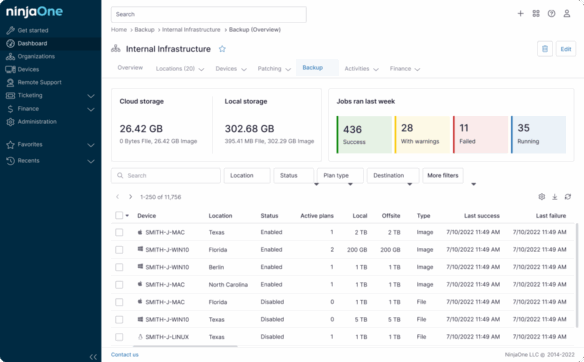The height and width of the screenshot is (362, 584).
Task: Check the SMITH-J-MAC Texas row checkbox
Action: click(x=119, y=232)
